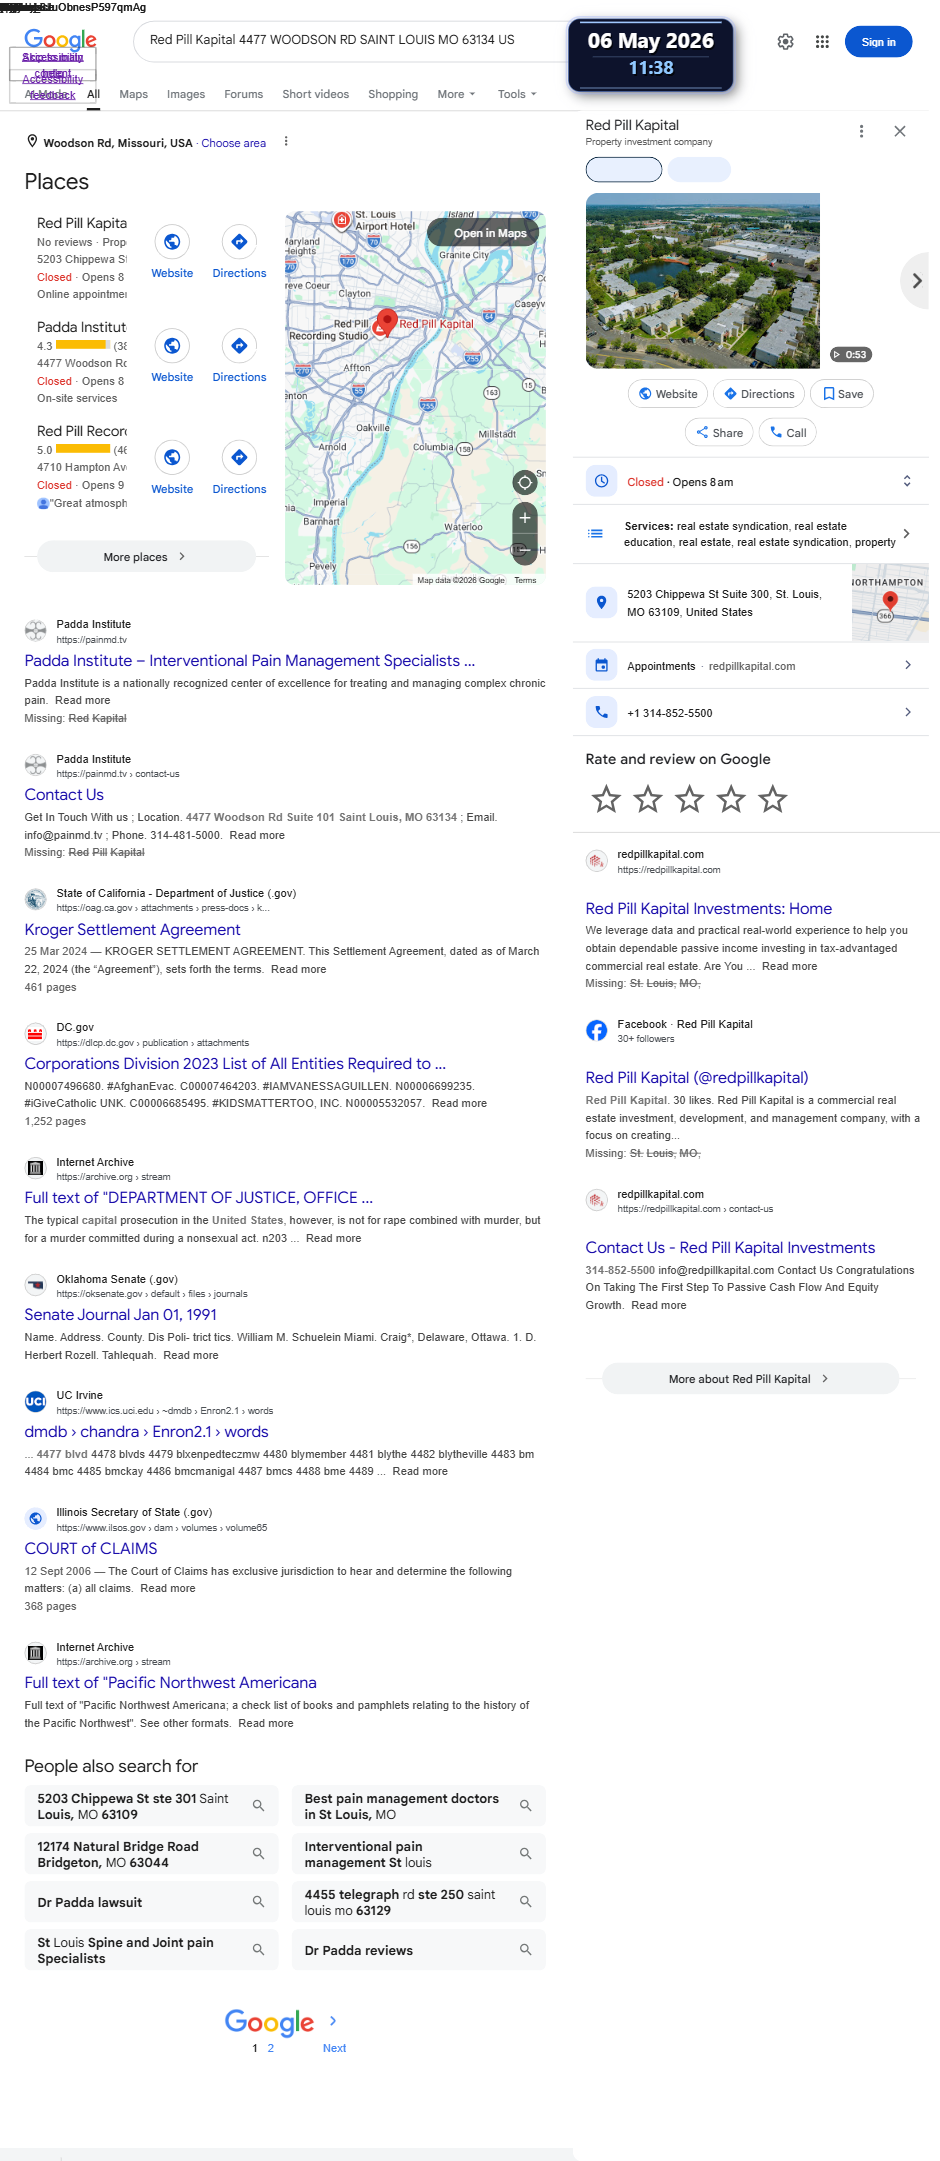
Task: Zoom in on the map with plus icon
Action: pyautogui.click(x=525, y=518)
